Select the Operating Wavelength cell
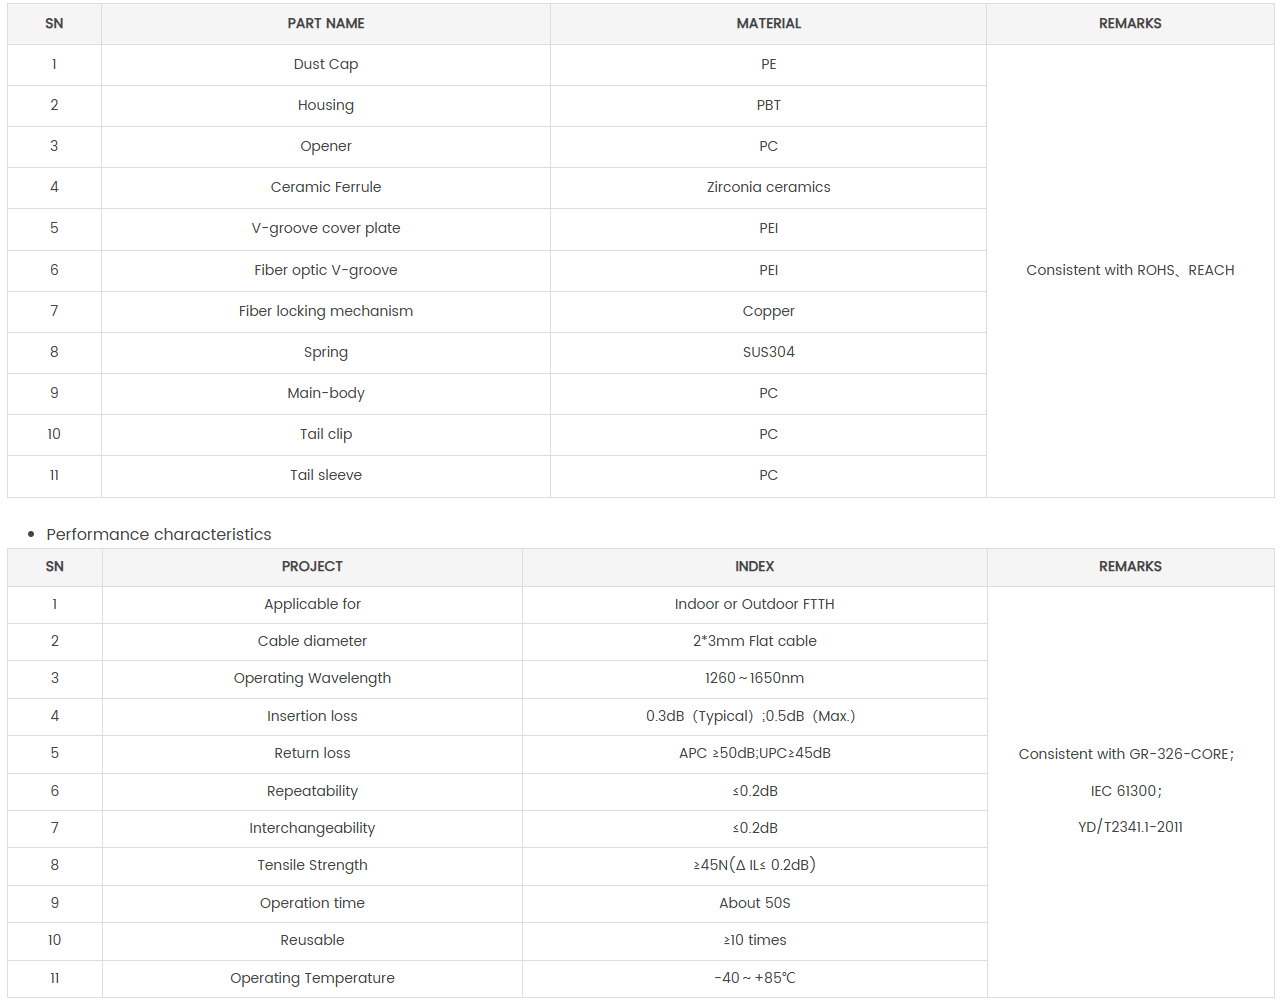 tap(312, 678)
